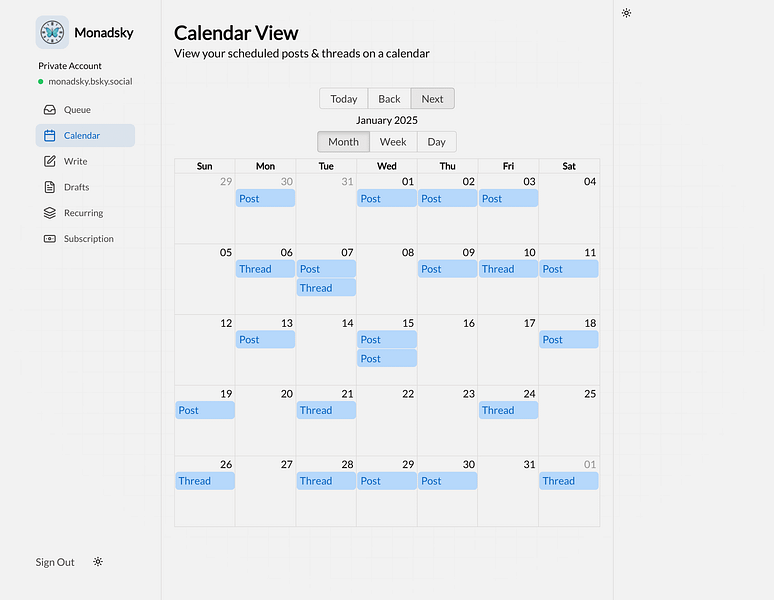Sign Out of the account
The width and height of the screenshot is (774, 600).
(55, 562)
